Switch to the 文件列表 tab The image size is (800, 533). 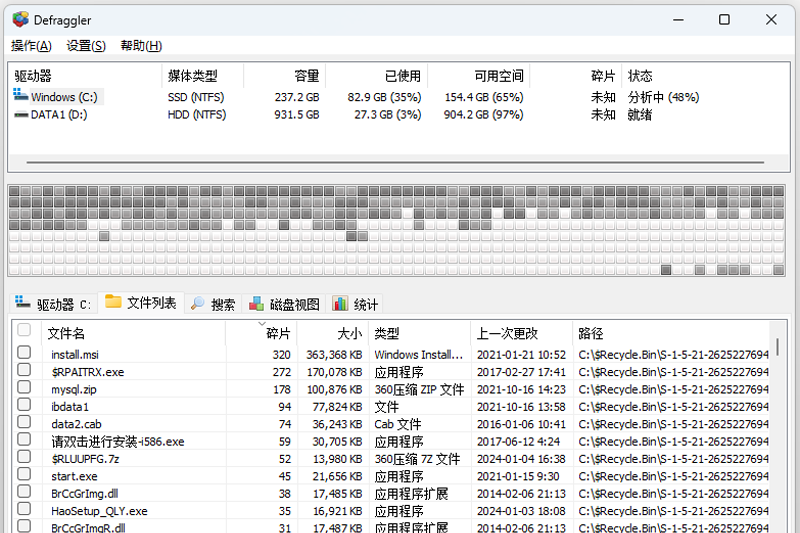pos(140,303)
